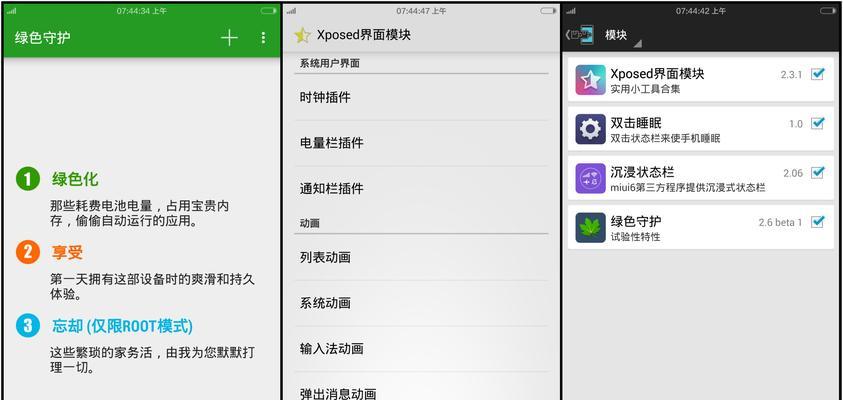
Task: Tap the blue number 3 circle
Action: [28, 325]
